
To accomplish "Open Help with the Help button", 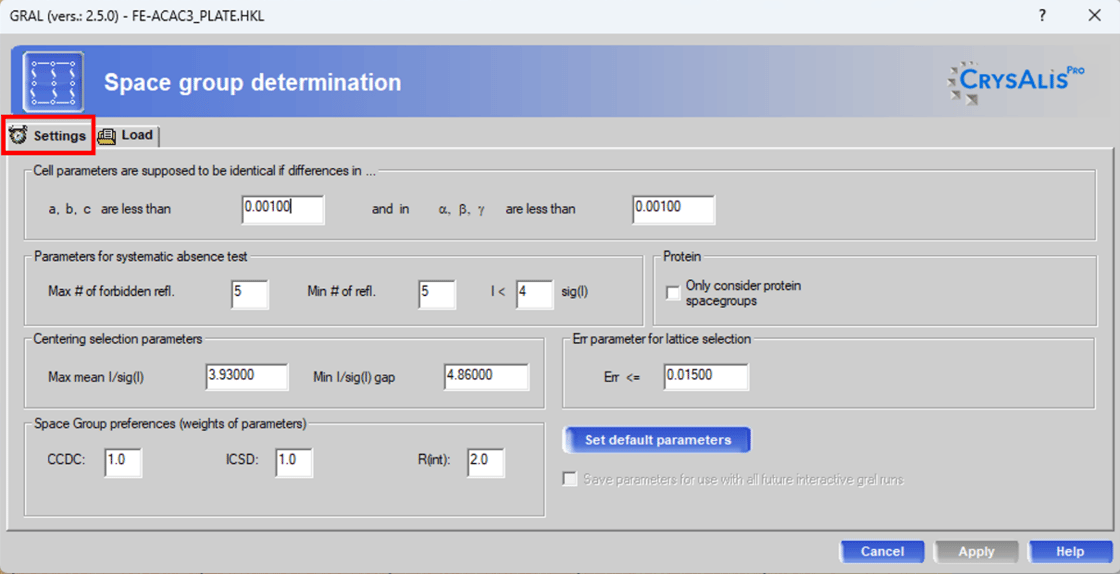I will (x=1070, y=551).
